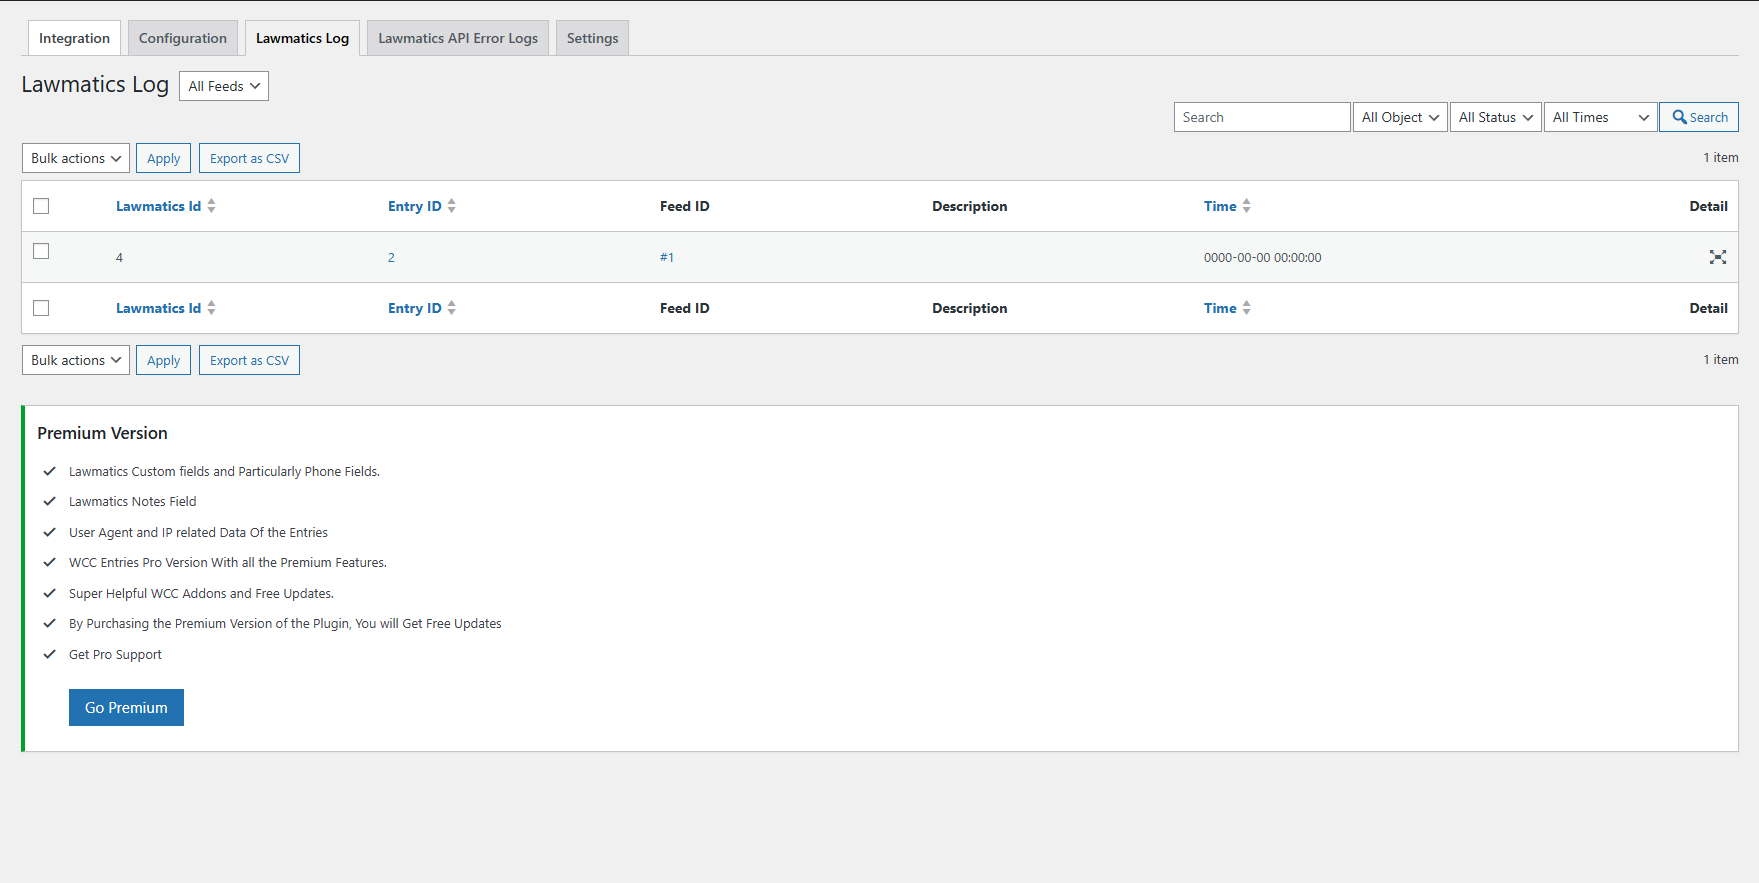This screenshot has width=1759, height=883.
Task: Tick the select-all checkbox in table footer
Action: tap(41, 308)
